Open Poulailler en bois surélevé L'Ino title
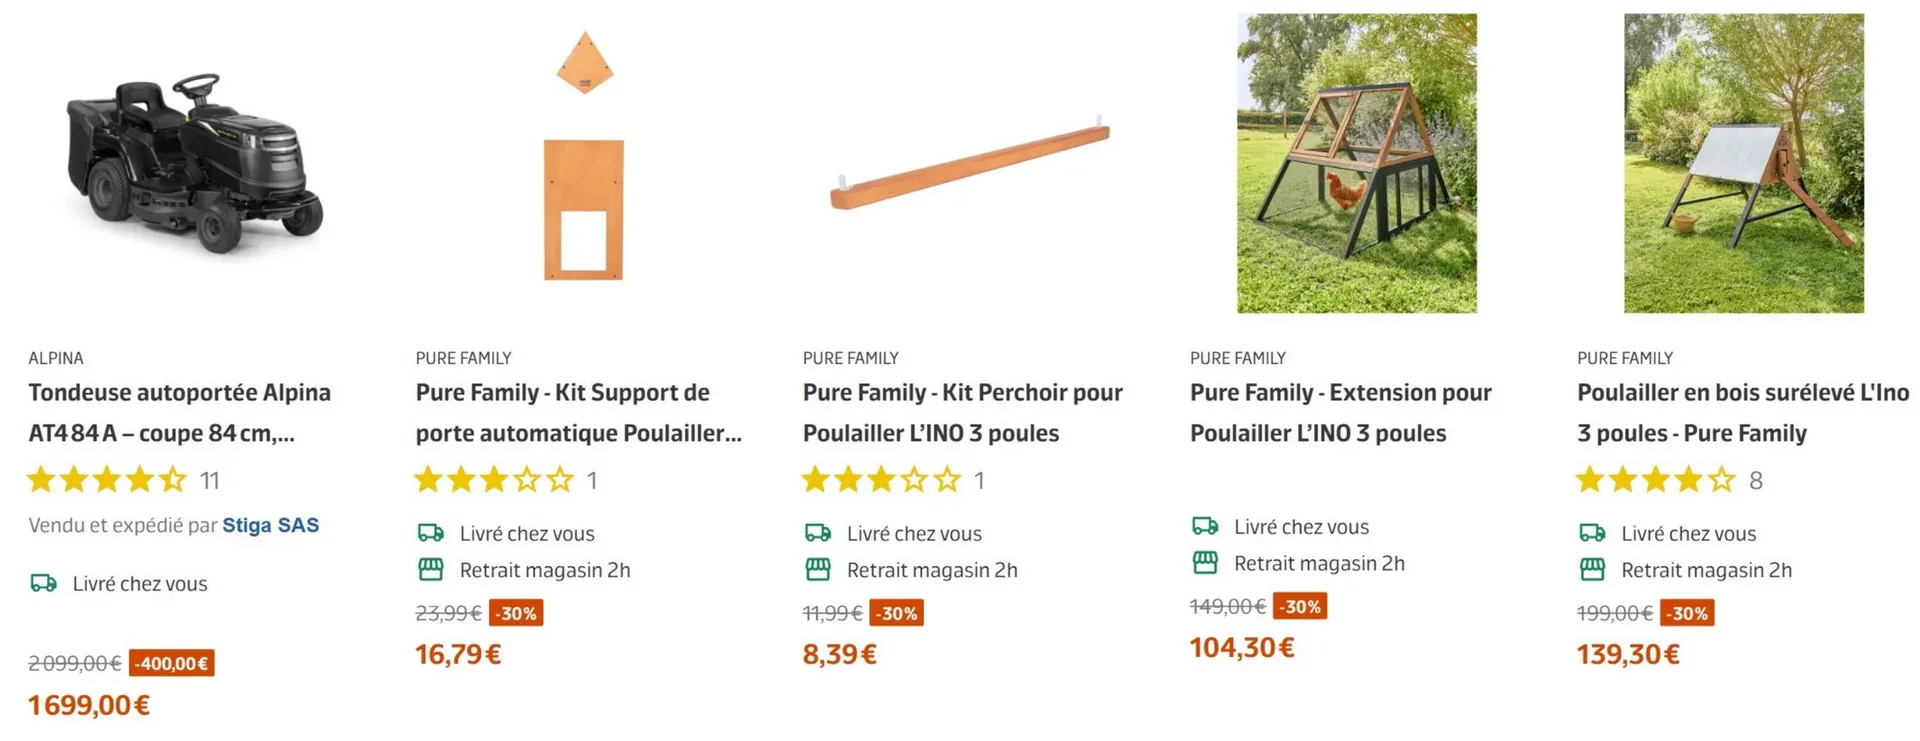 [x=1742, y=412]
